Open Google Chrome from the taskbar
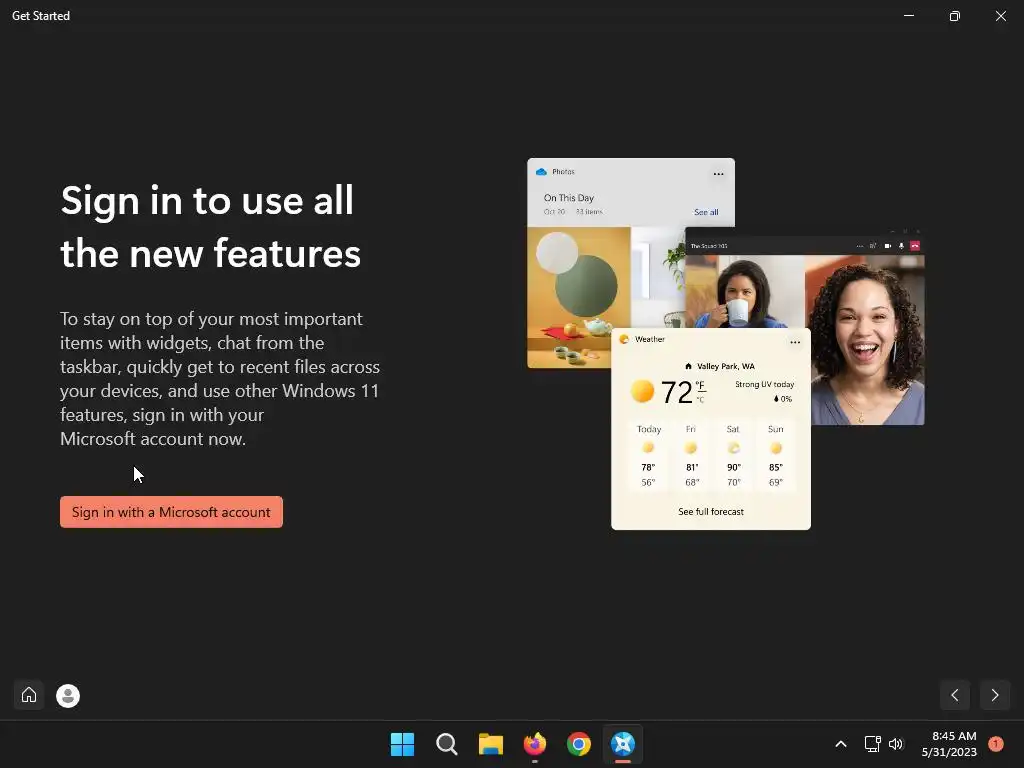Image resolution: width=1024 pixels, height=768 pixels. pyautogui.click(x=579, y=744)
